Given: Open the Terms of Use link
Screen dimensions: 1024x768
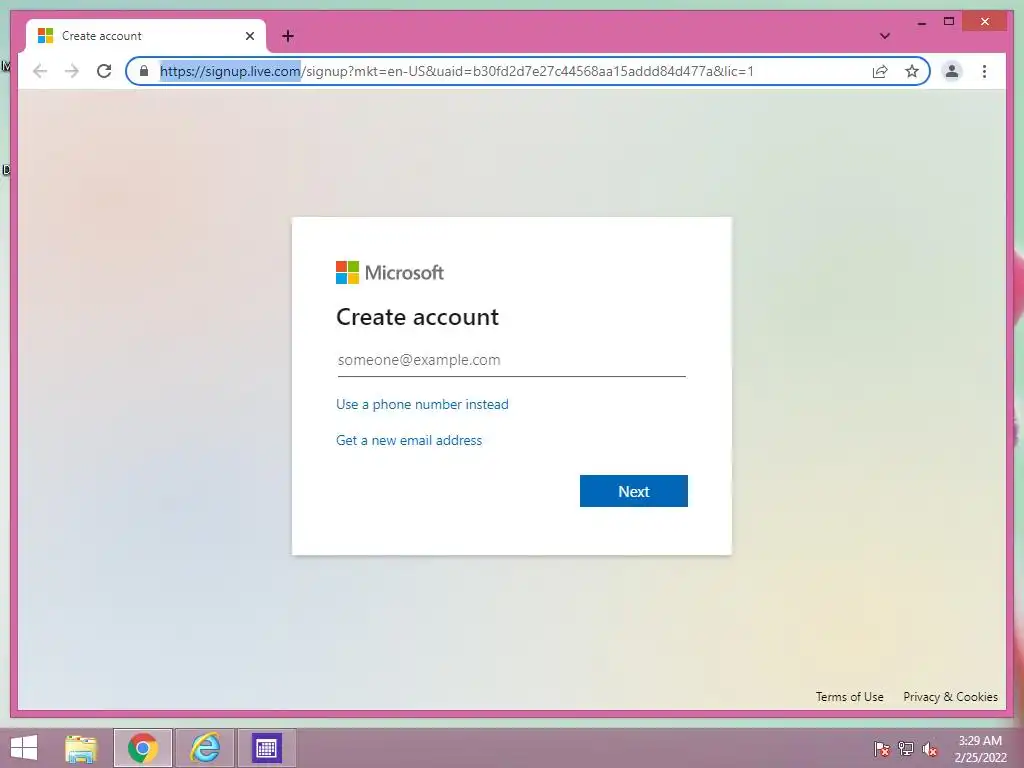Looking at the screenshot, I should point(850,697).
